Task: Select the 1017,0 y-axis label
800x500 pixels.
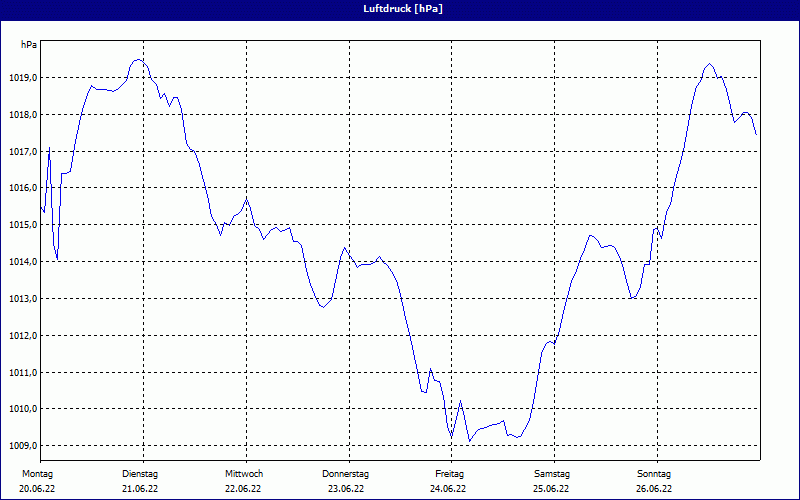Action: point(21,152)
